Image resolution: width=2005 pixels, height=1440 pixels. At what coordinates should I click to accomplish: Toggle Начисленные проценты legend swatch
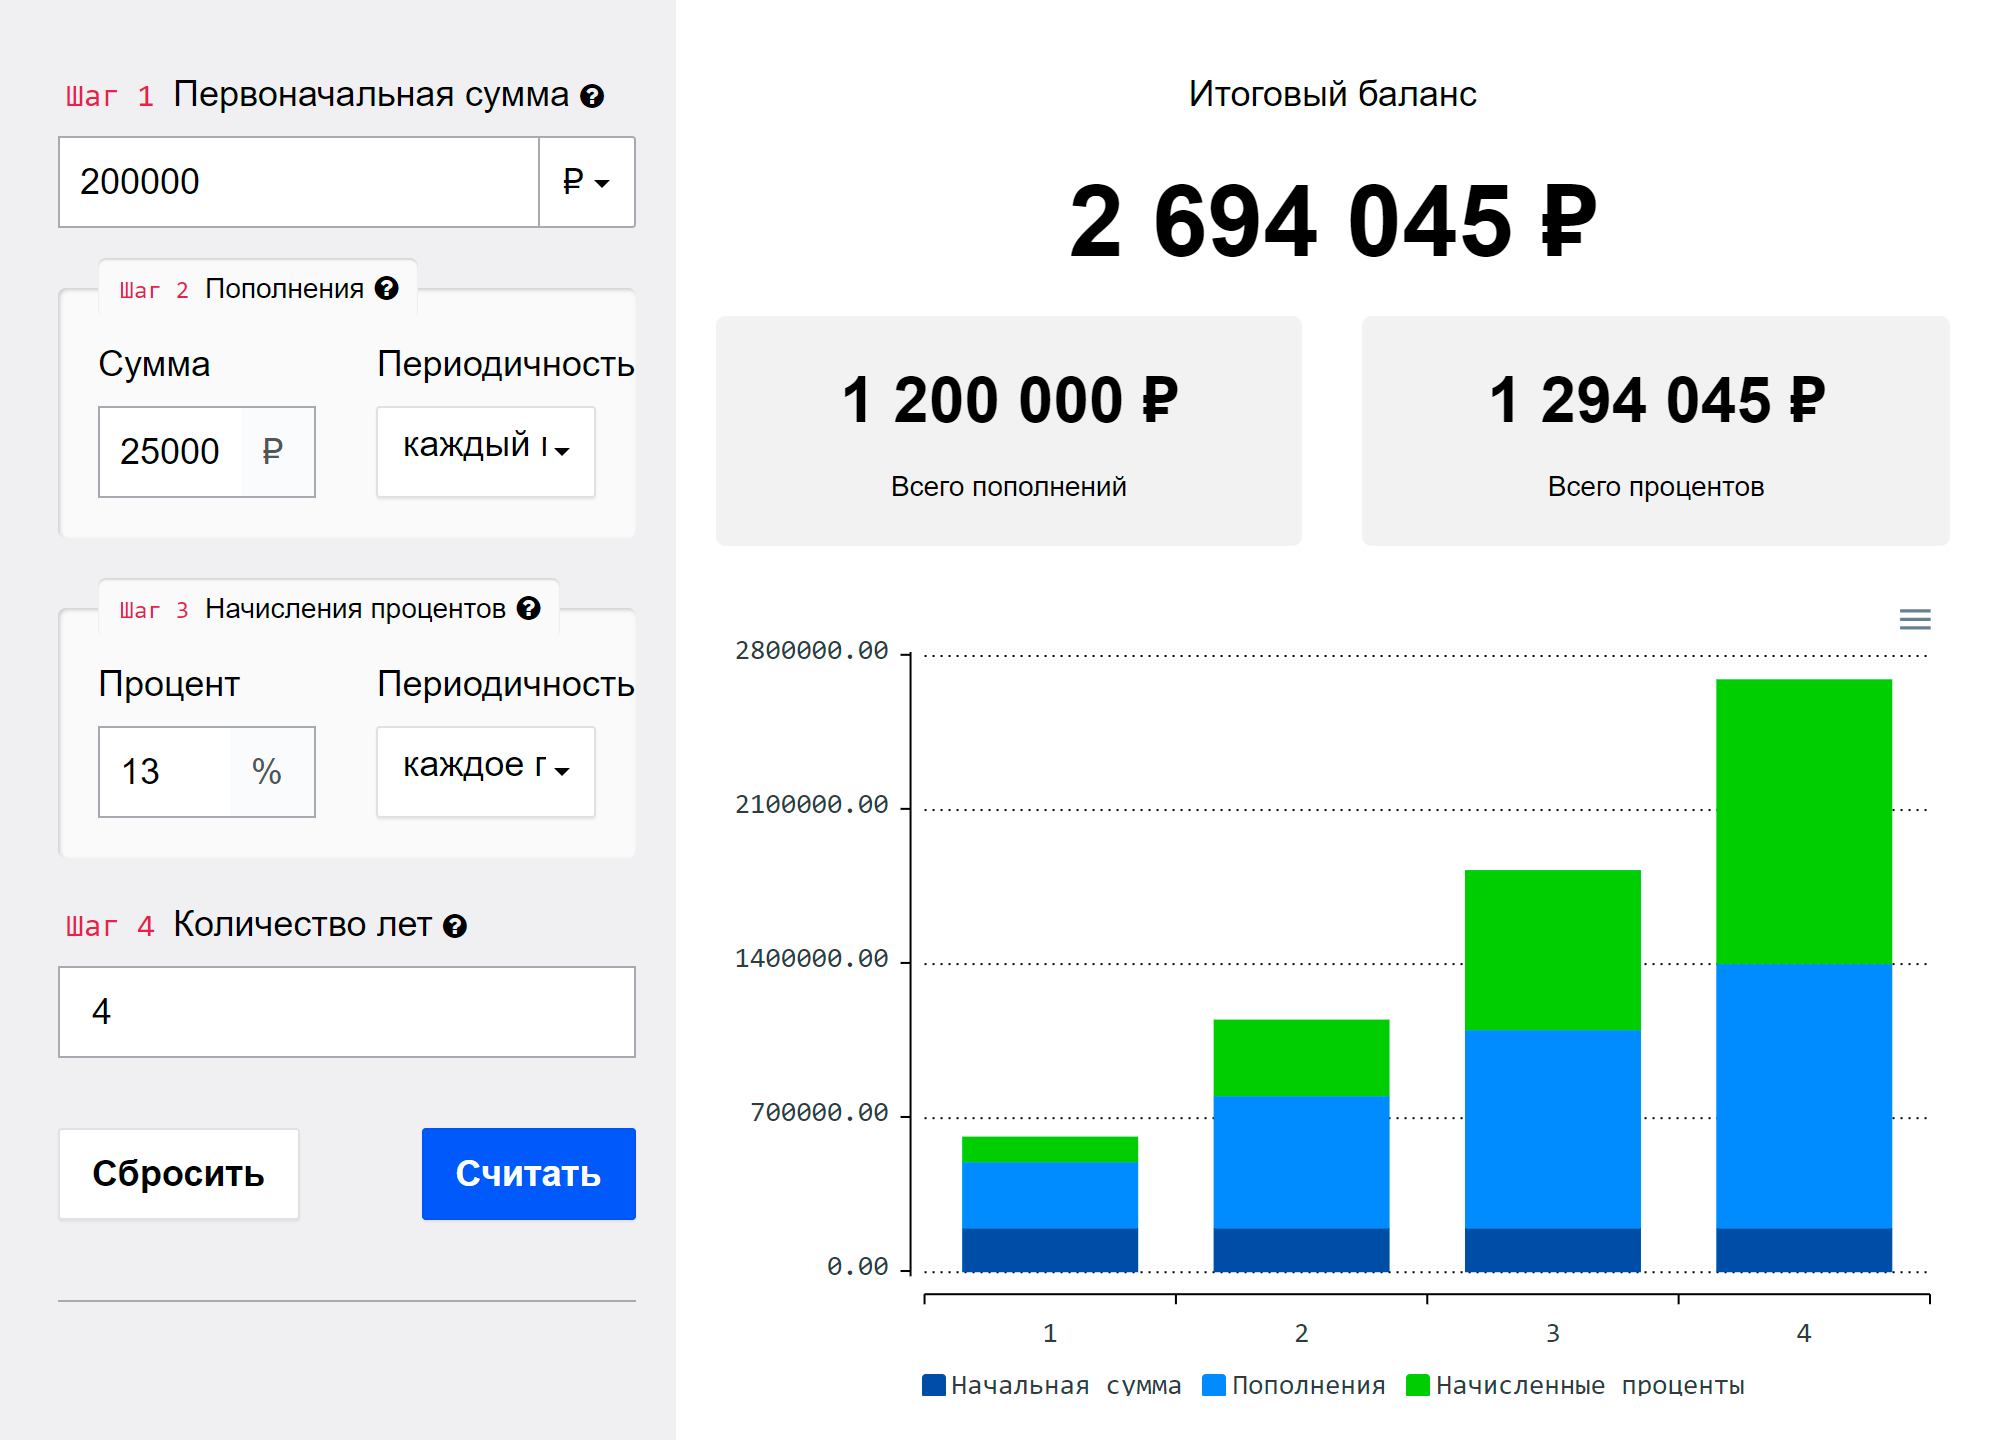pyautogui.click(x=1418, y=1385)
